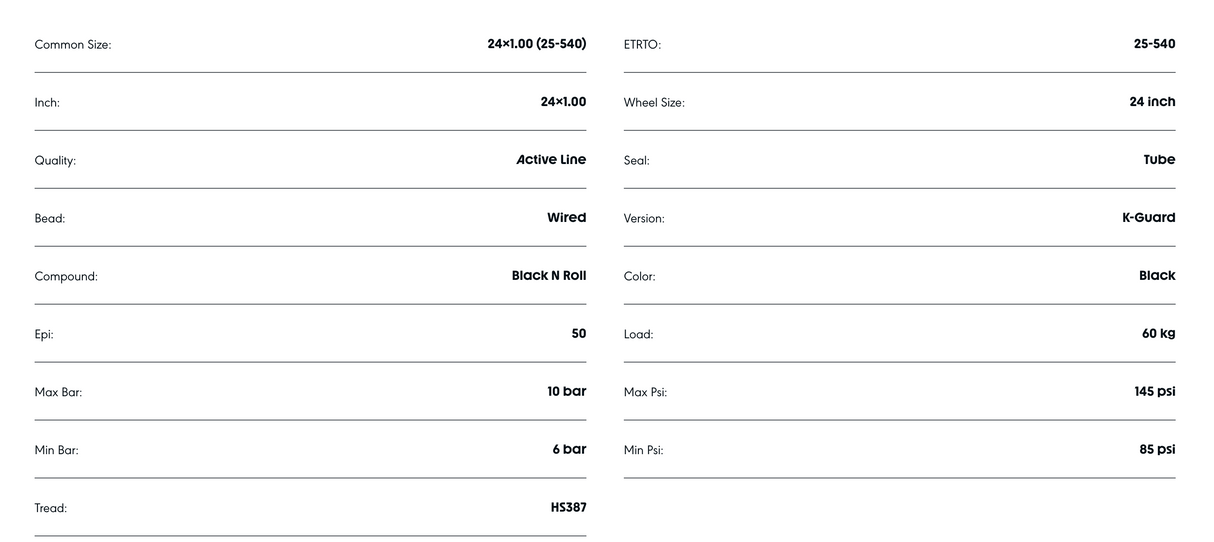Click the Wheel Size label
Image resolution: width=1214 pixels, height=542 pixels.
pos(654,103)
